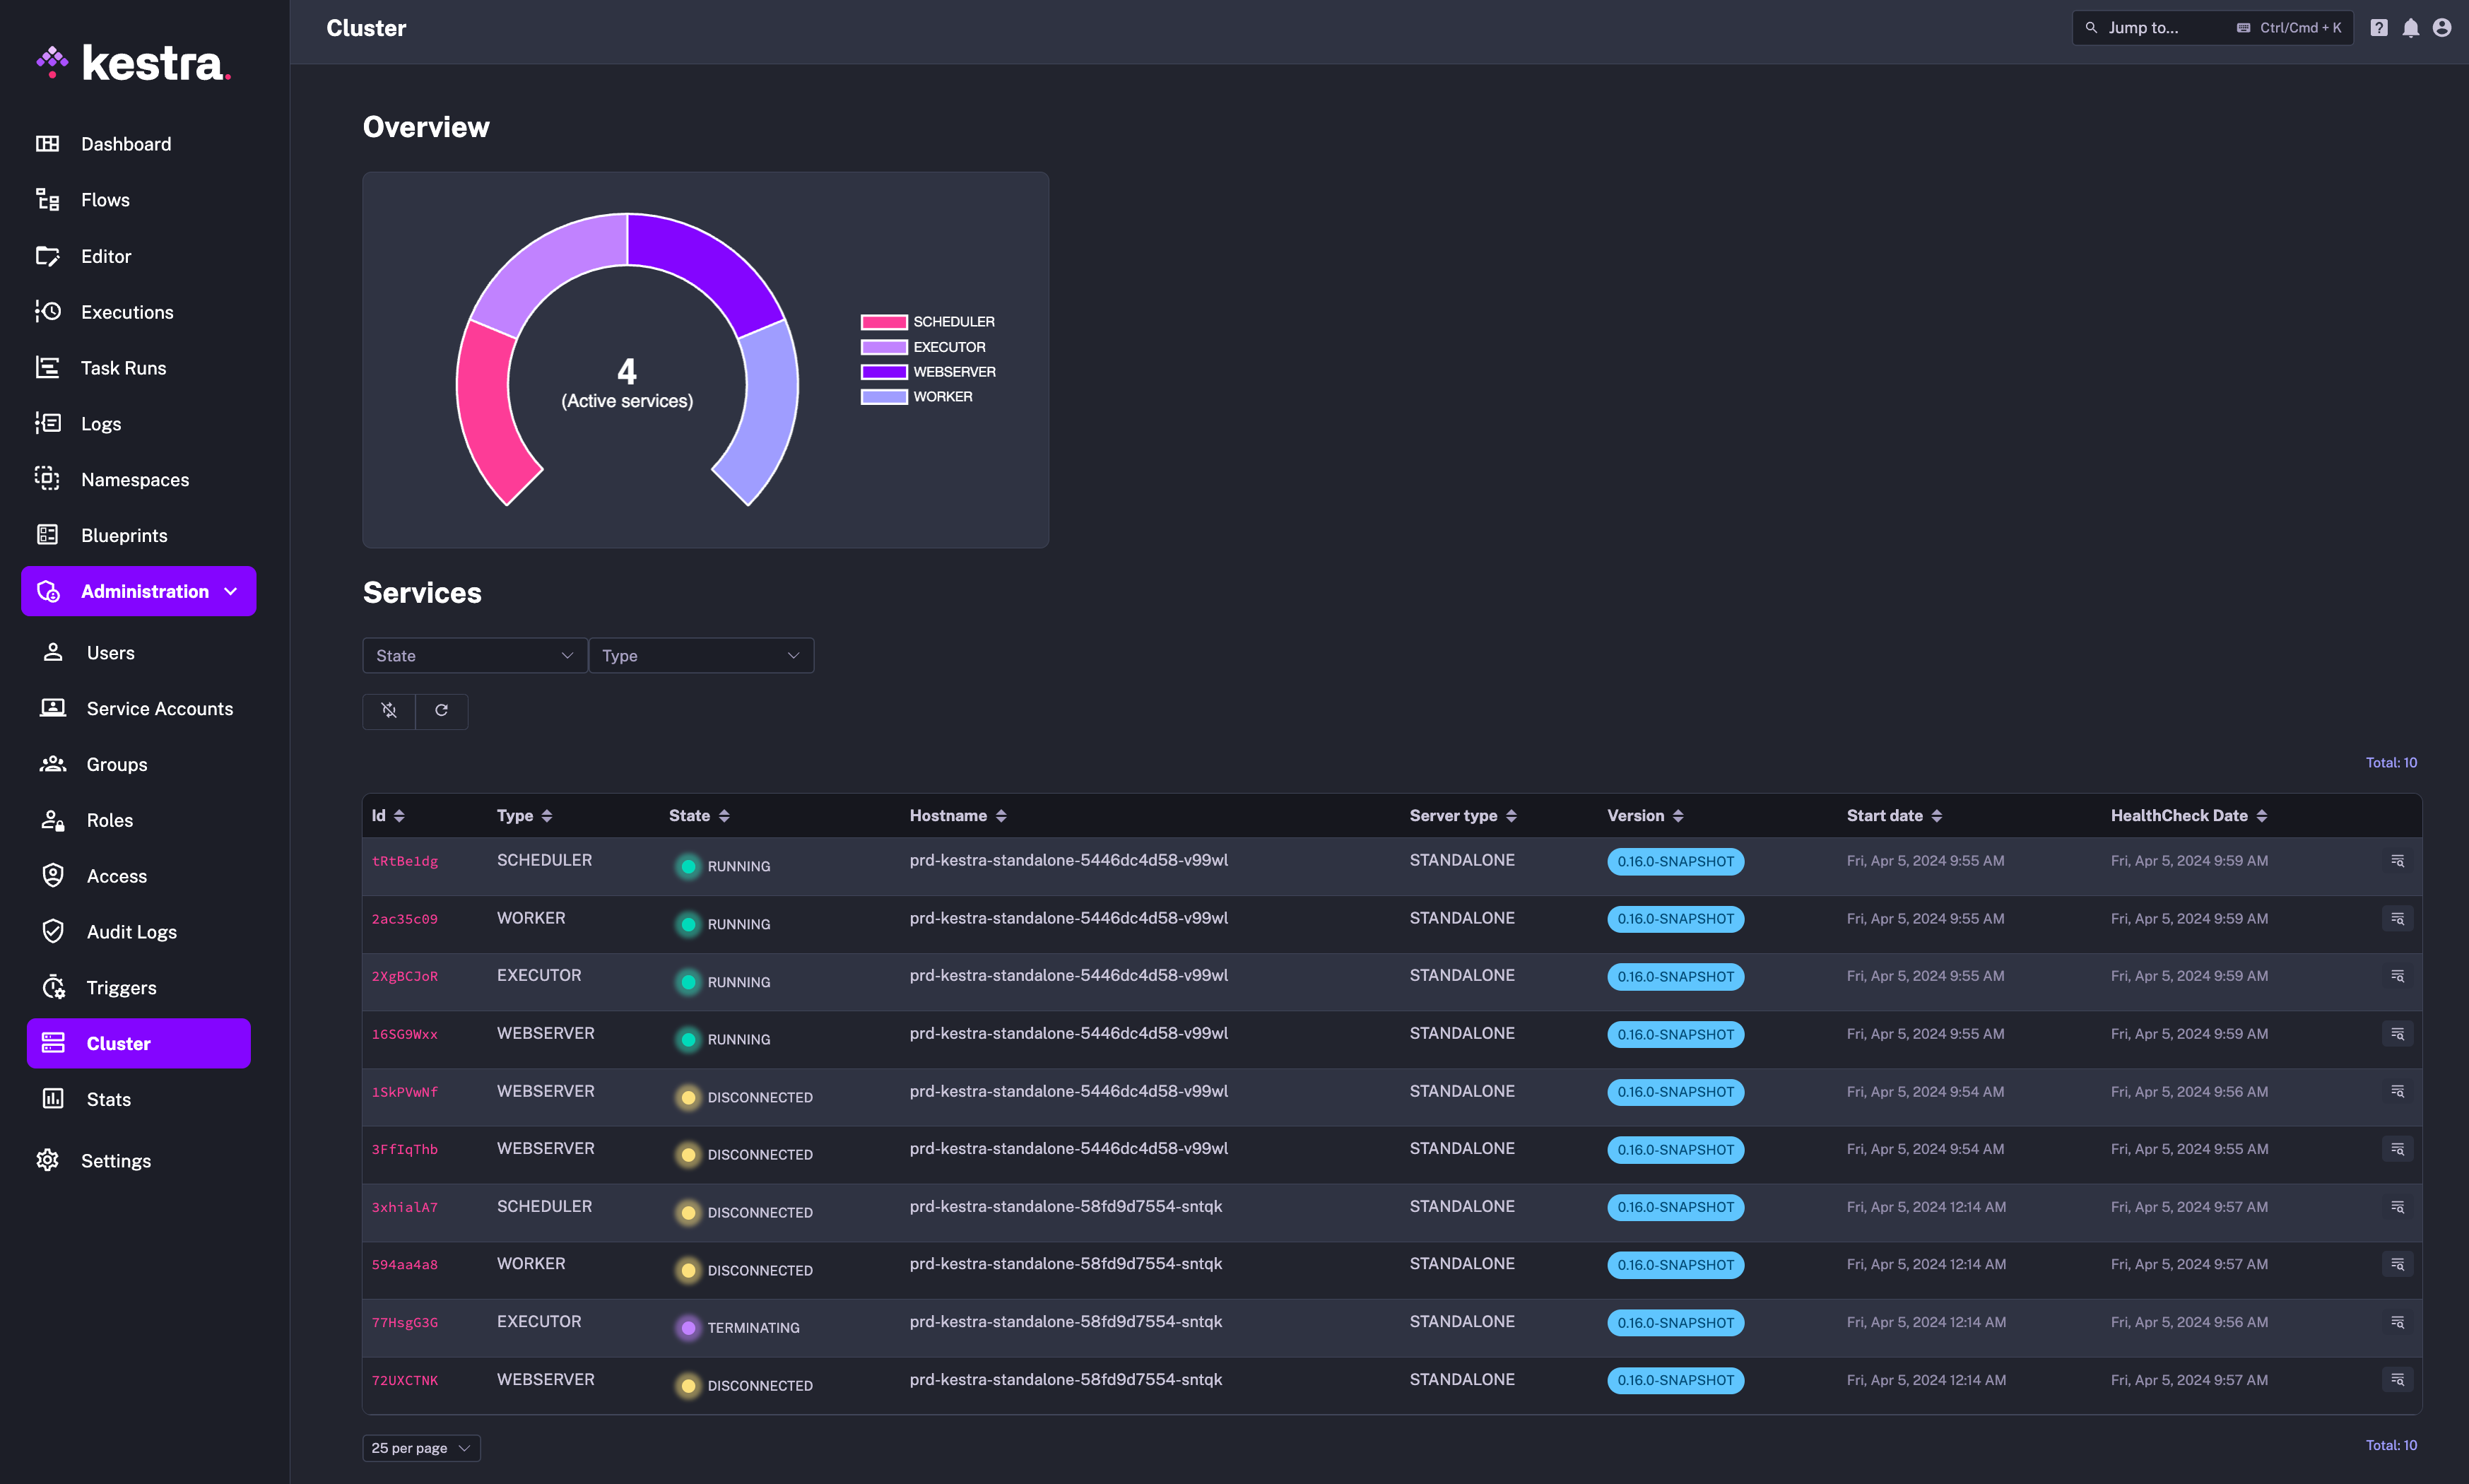This screenshot has width=2469, height=1484.
Task: Click the Jump to search field
Action: [x=2212, y=28]
